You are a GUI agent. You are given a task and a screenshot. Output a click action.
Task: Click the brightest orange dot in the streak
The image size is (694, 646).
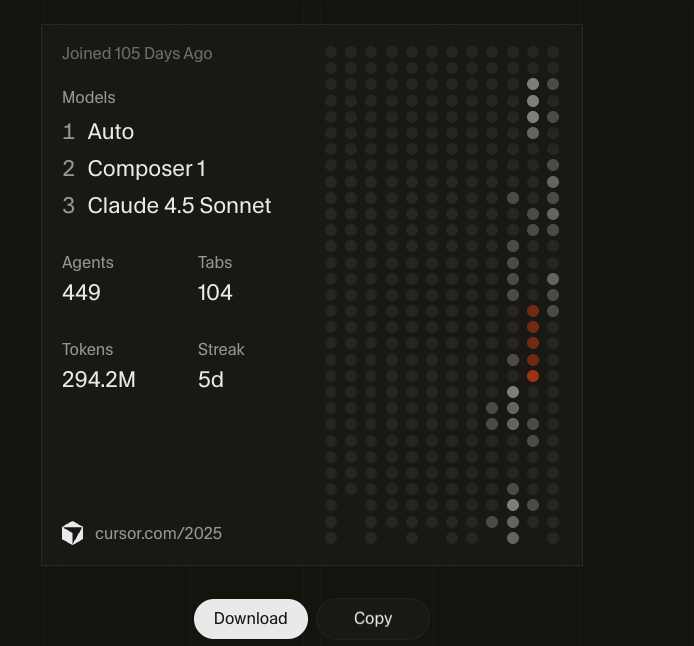(533, 376)
